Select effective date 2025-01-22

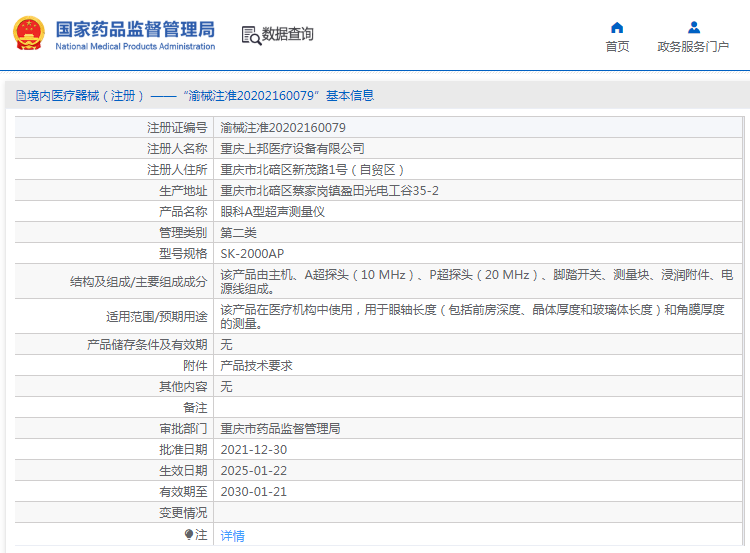[x=254, y=471]
